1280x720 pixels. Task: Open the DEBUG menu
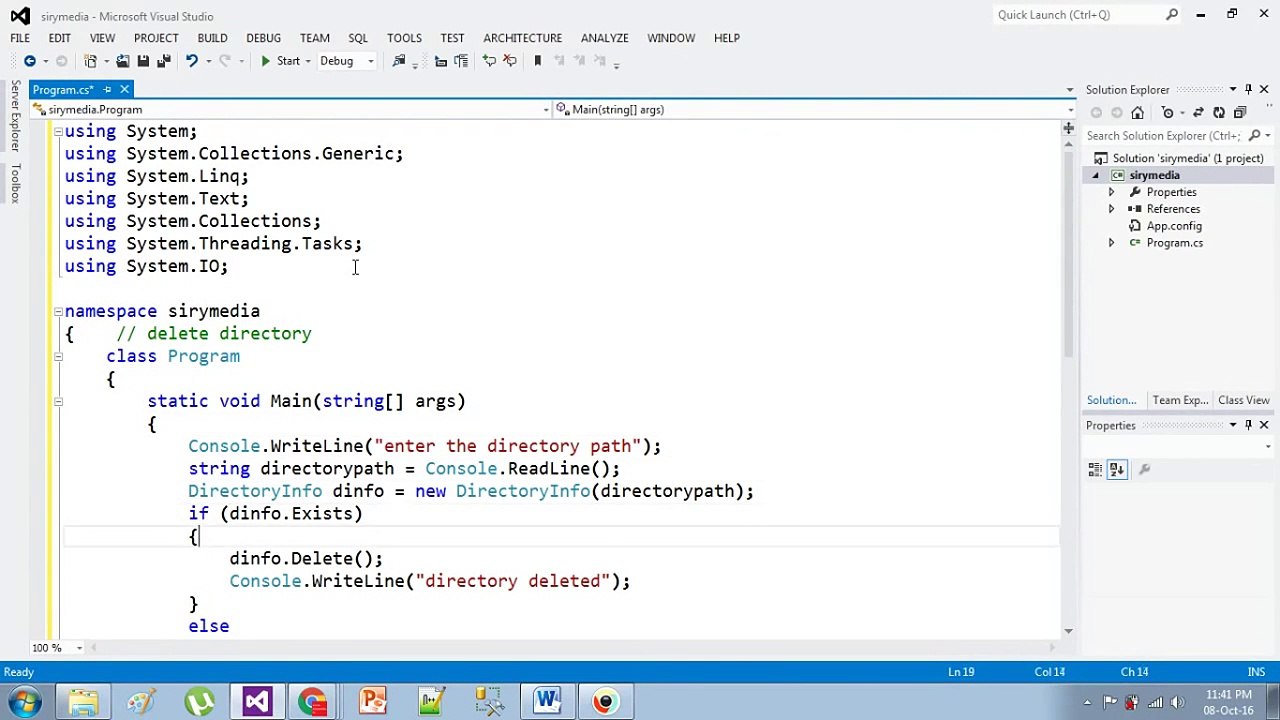(264, 38)
